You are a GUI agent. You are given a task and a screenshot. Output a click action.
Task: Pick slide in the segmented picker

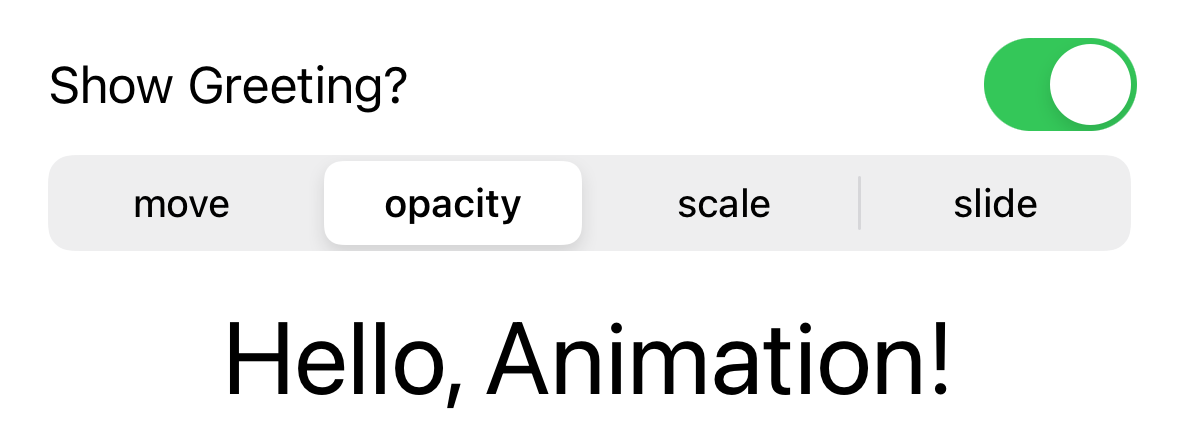[995, 204]
